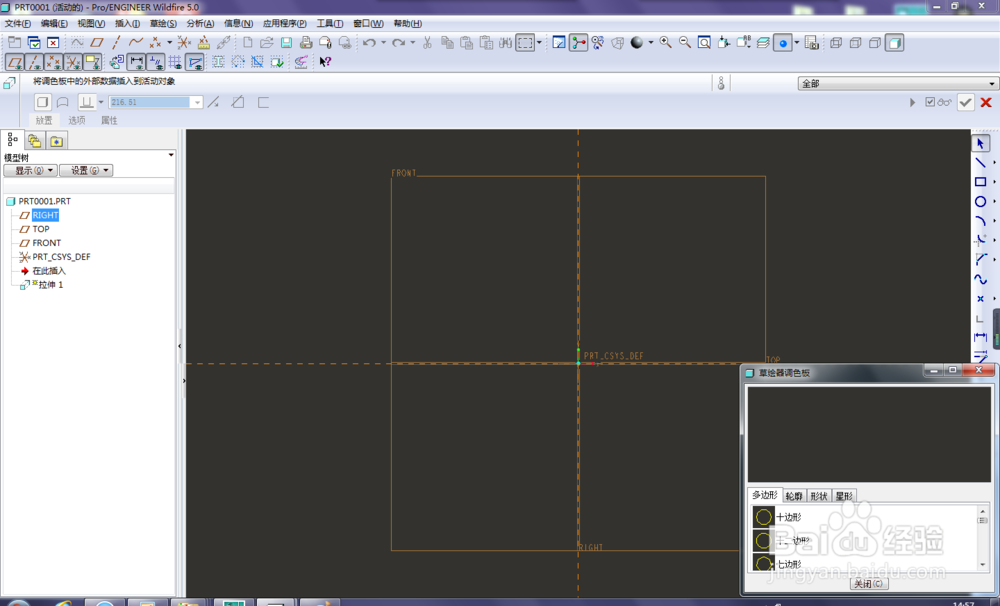Select the Circle tool in sketcher toolbar

(x=980, y=202)
